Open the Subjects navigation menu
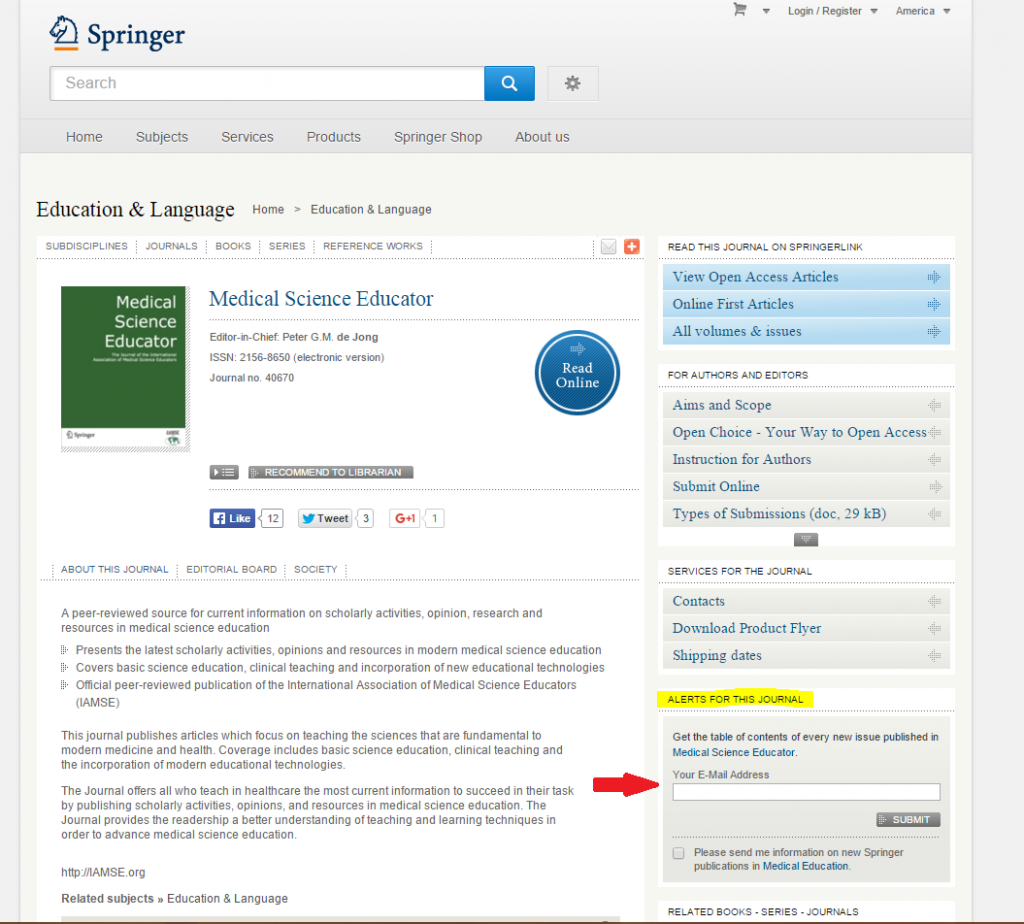The height and width of the screenshot is (924, 1024). pyautogui.click(x=162, y=137)
